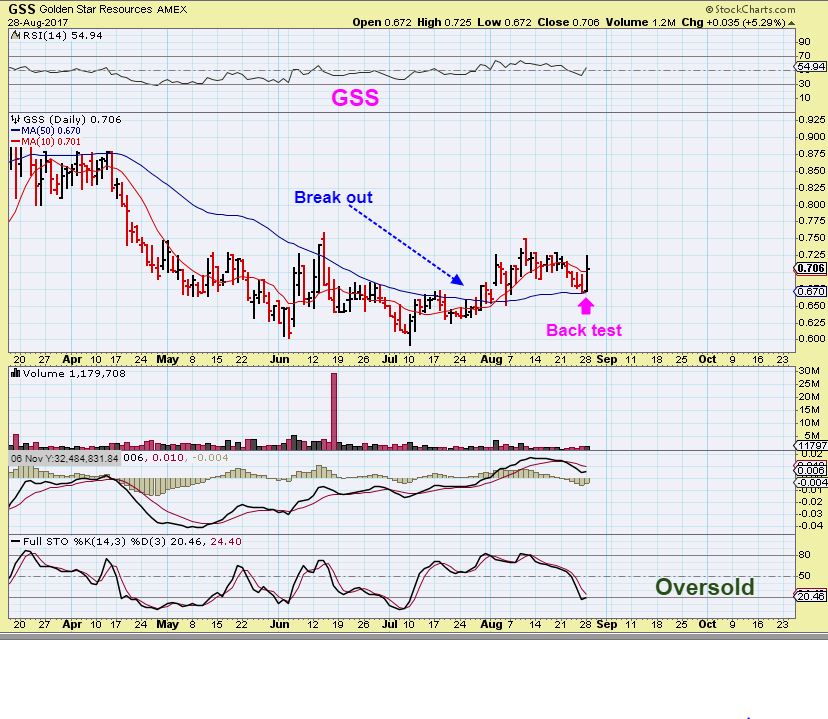
Task: Click 'May' on the bottom stochastic date axis
Action: [167, 624]
